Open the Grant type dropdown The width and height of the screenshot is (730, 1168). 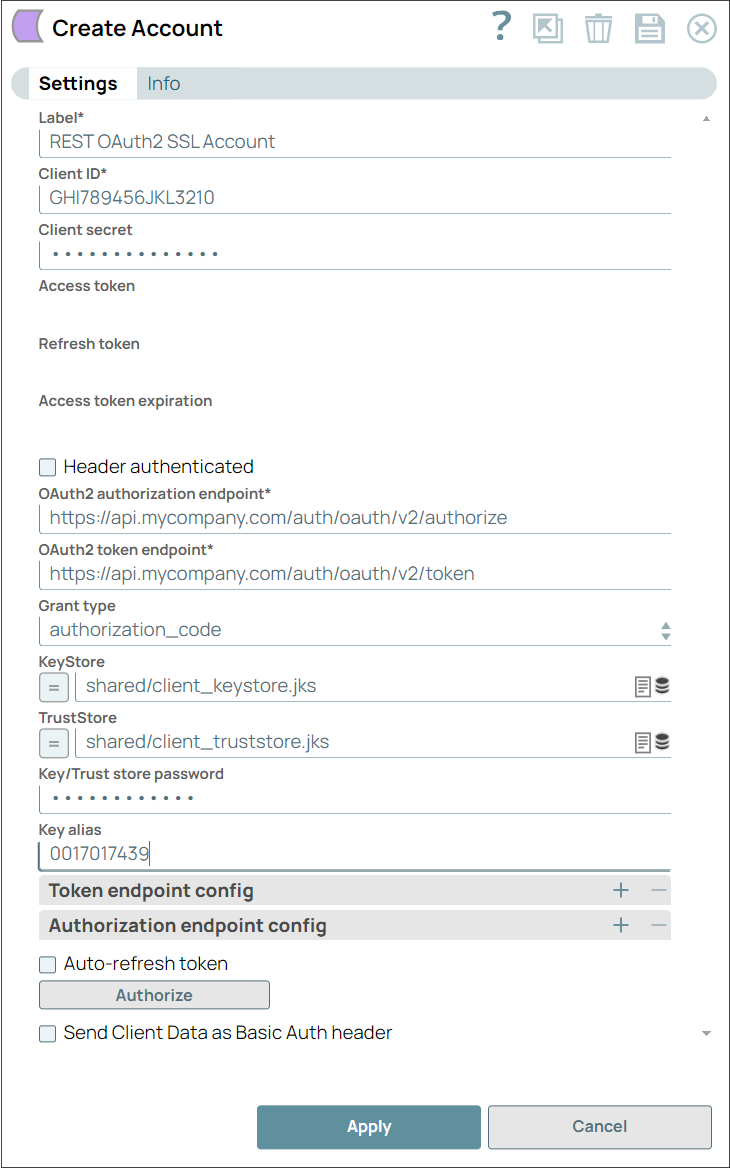pyautogui.click(x=663, y=631)
